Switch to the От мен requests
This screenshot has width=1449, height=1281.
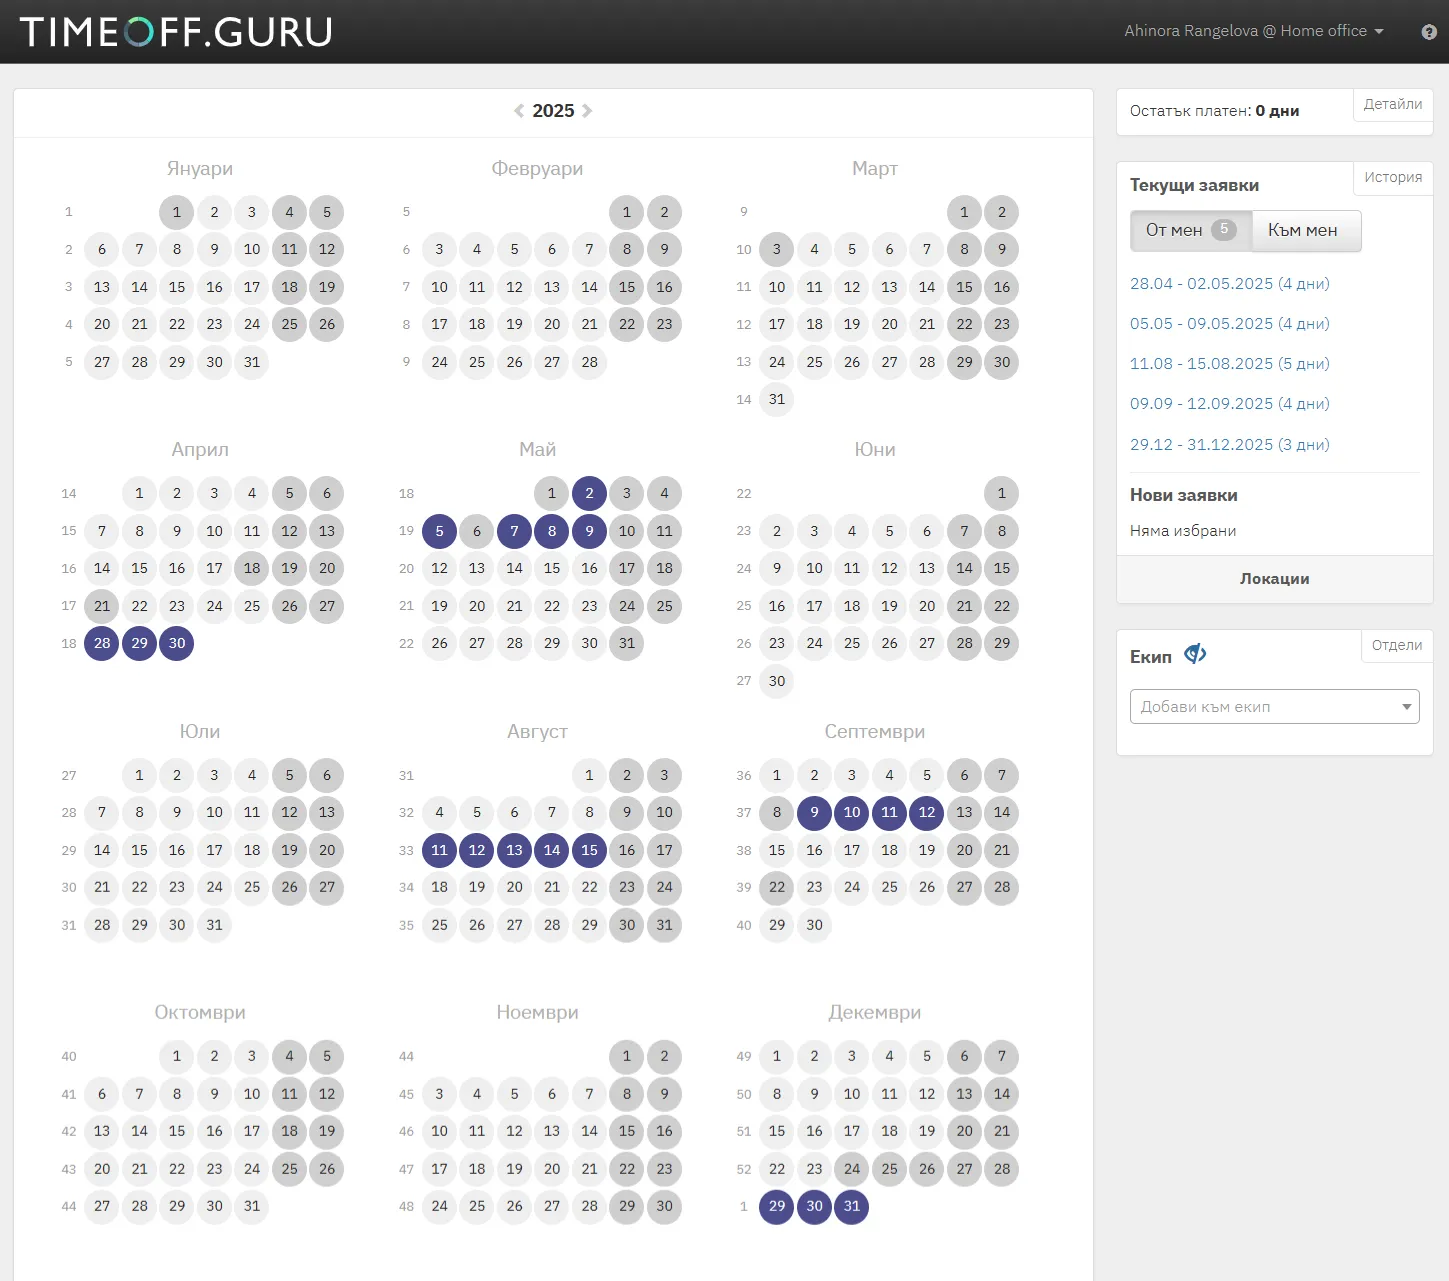1191,231
